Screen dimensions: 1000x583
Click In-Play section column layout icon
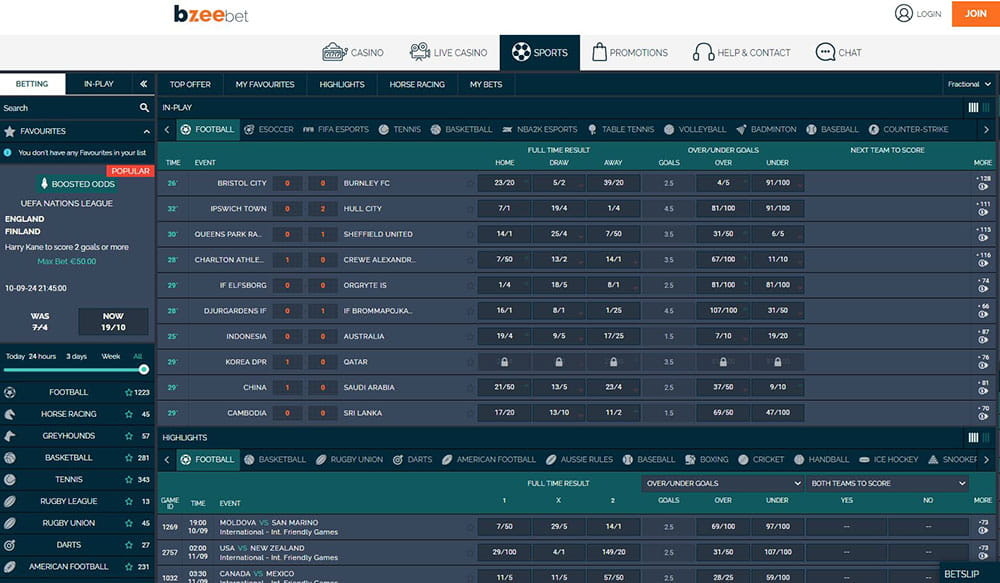pyautogui.click(x=973, y=108)
